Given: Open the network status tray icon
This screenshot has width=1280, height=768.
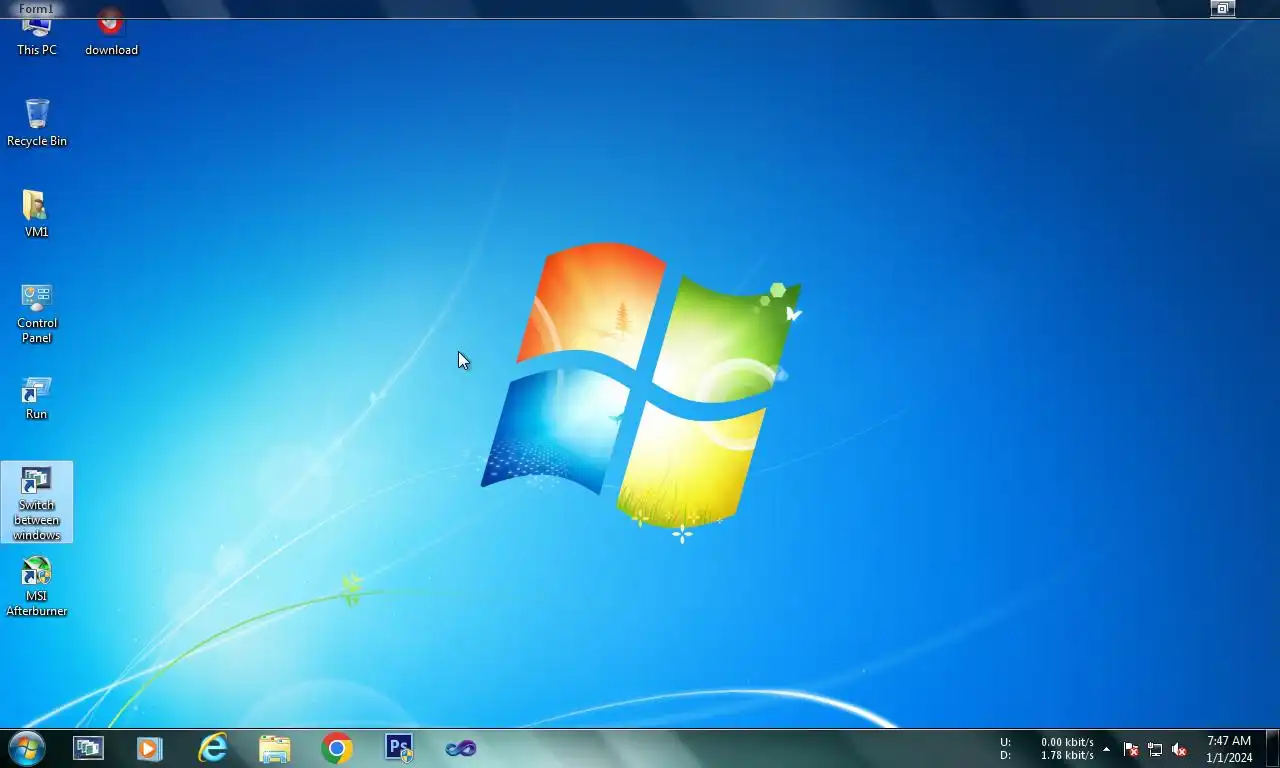Looking at the screenshot, I should click(x=1155, y=749).
